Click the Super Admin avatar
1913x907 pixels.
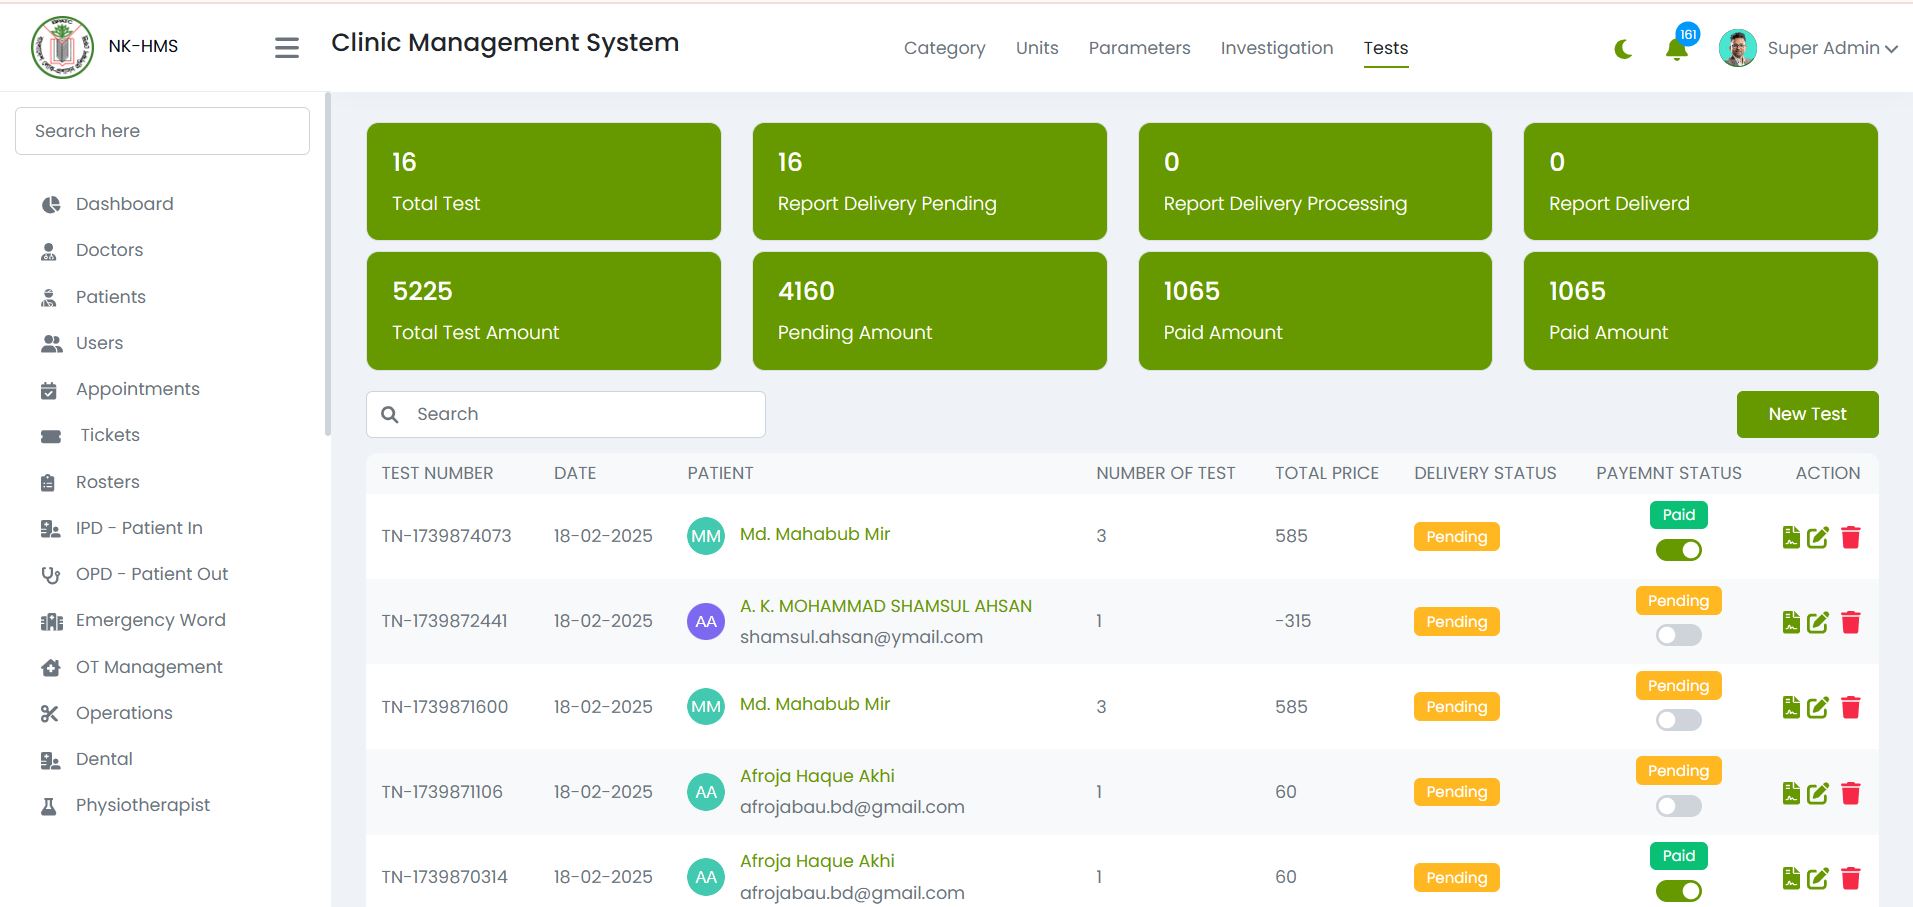1738,48
